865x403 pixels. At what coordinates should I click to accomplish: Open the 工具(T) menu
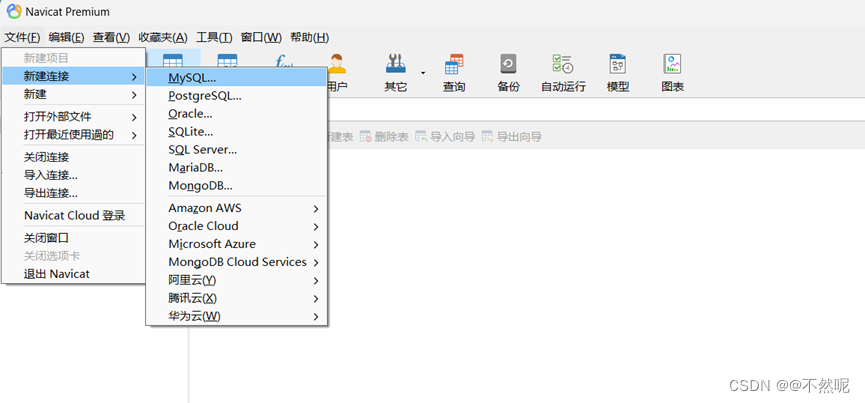click(215, 37)
